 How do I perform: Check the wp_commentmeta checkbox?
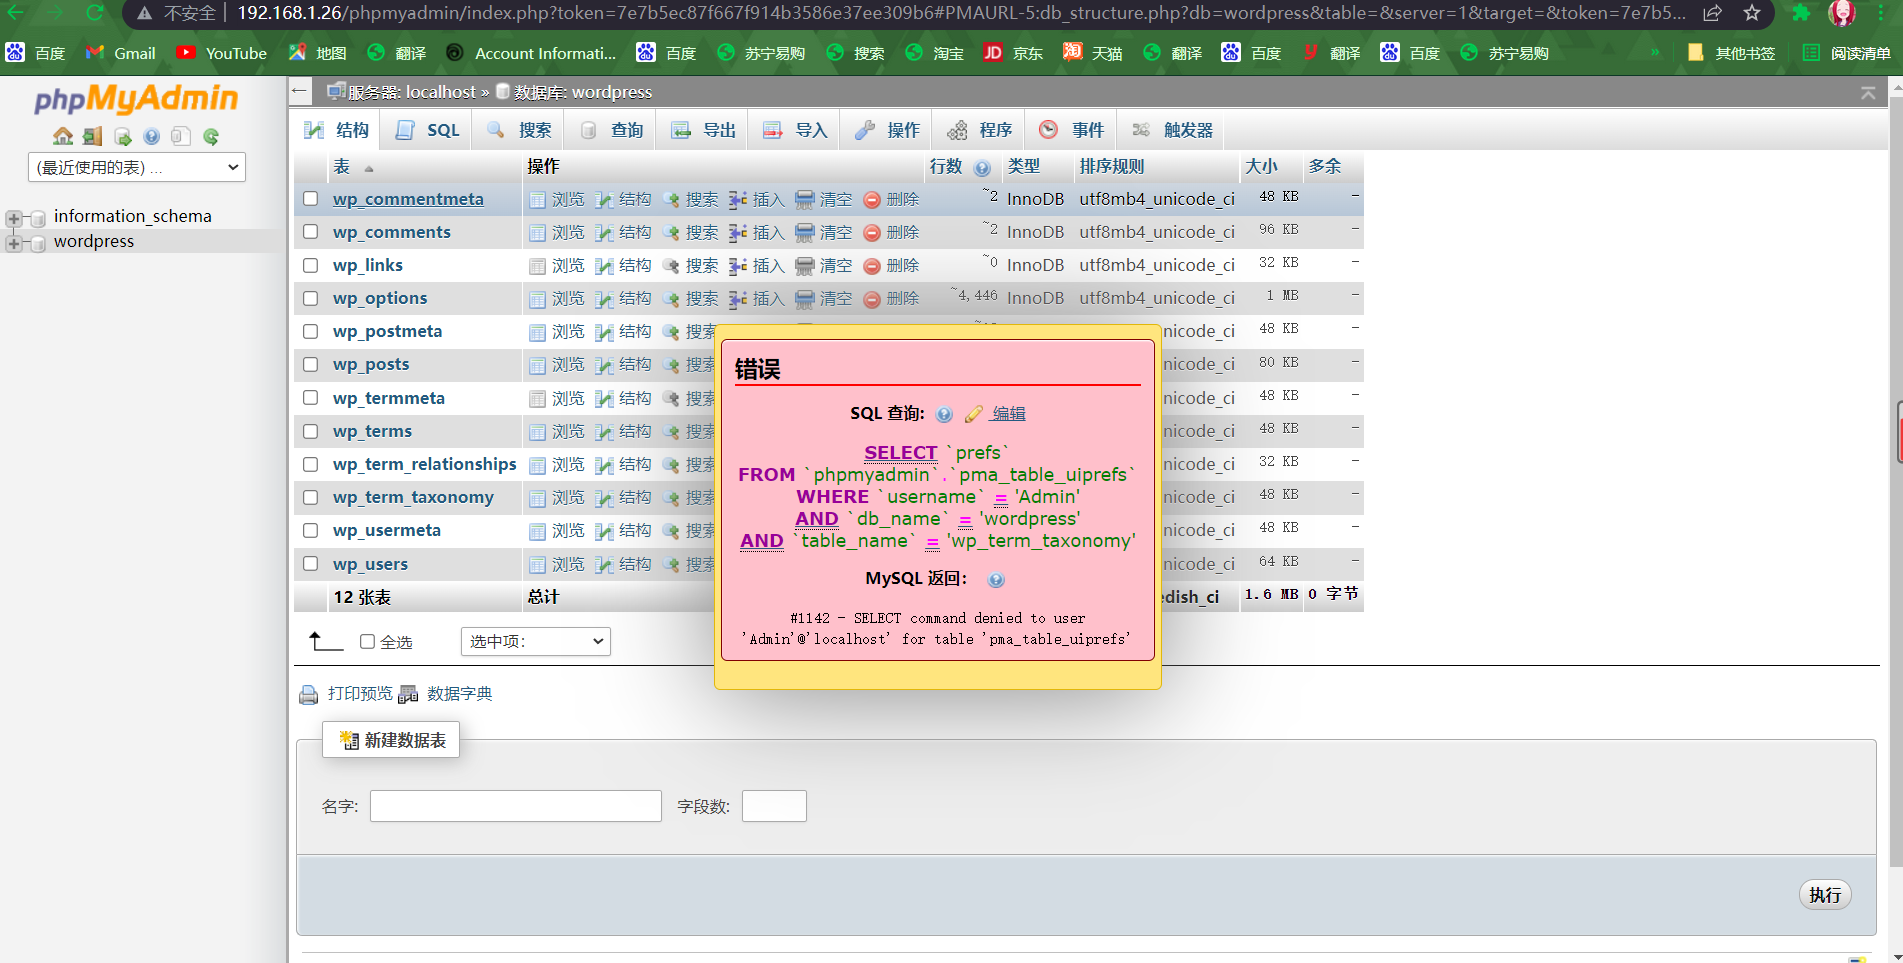[x=311, y=199]
